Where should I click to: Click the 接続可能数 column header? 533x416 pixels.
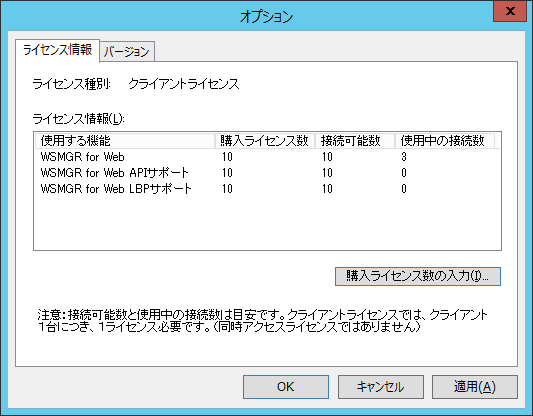point(355,141)
